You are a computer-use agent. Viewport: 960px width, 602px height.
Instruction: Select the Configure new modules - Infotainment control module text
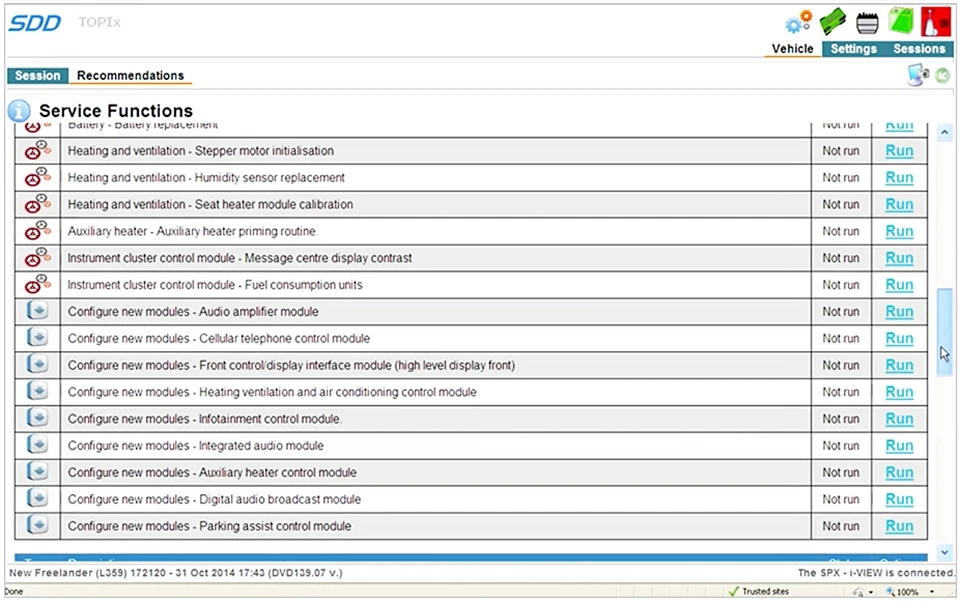pos(204,419)
